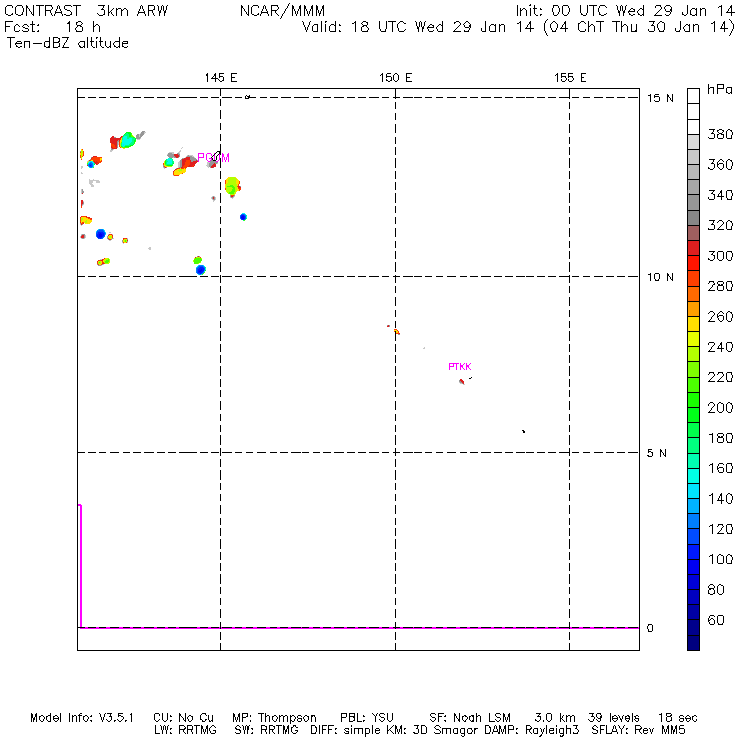Click the "320" colorbar value
Viewport: 740px width, 740px height.
720,225
